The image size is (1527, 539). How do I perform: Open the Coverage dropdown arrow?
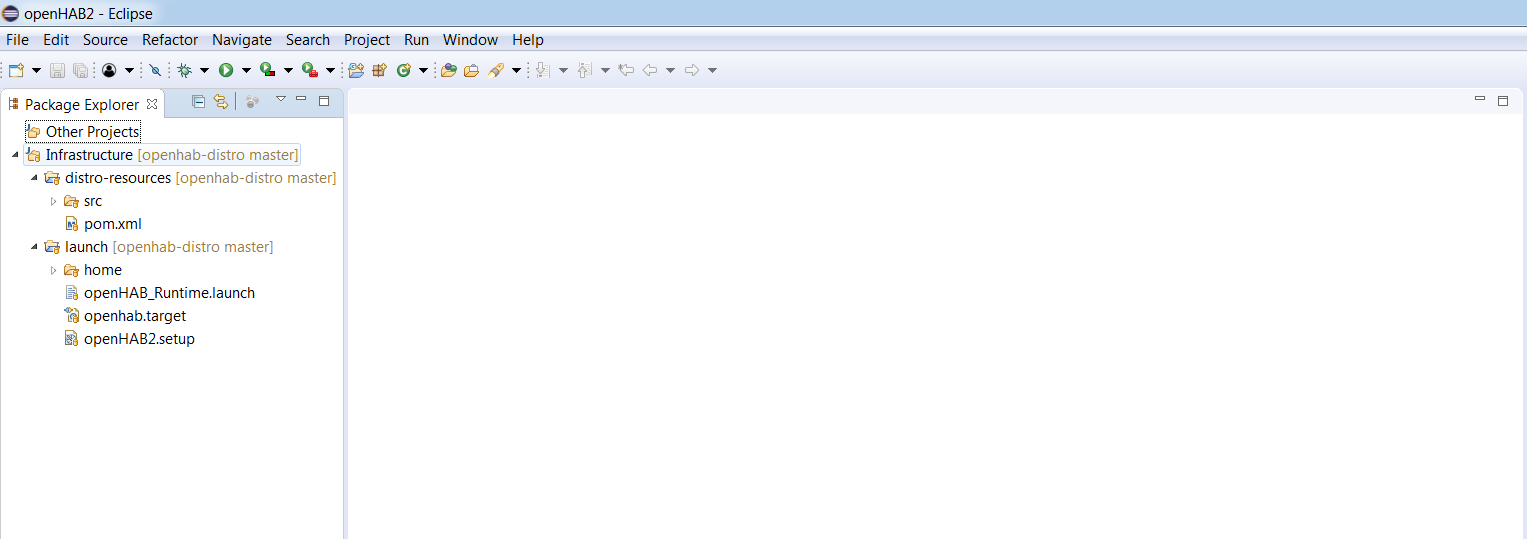(x=288, y=70)
